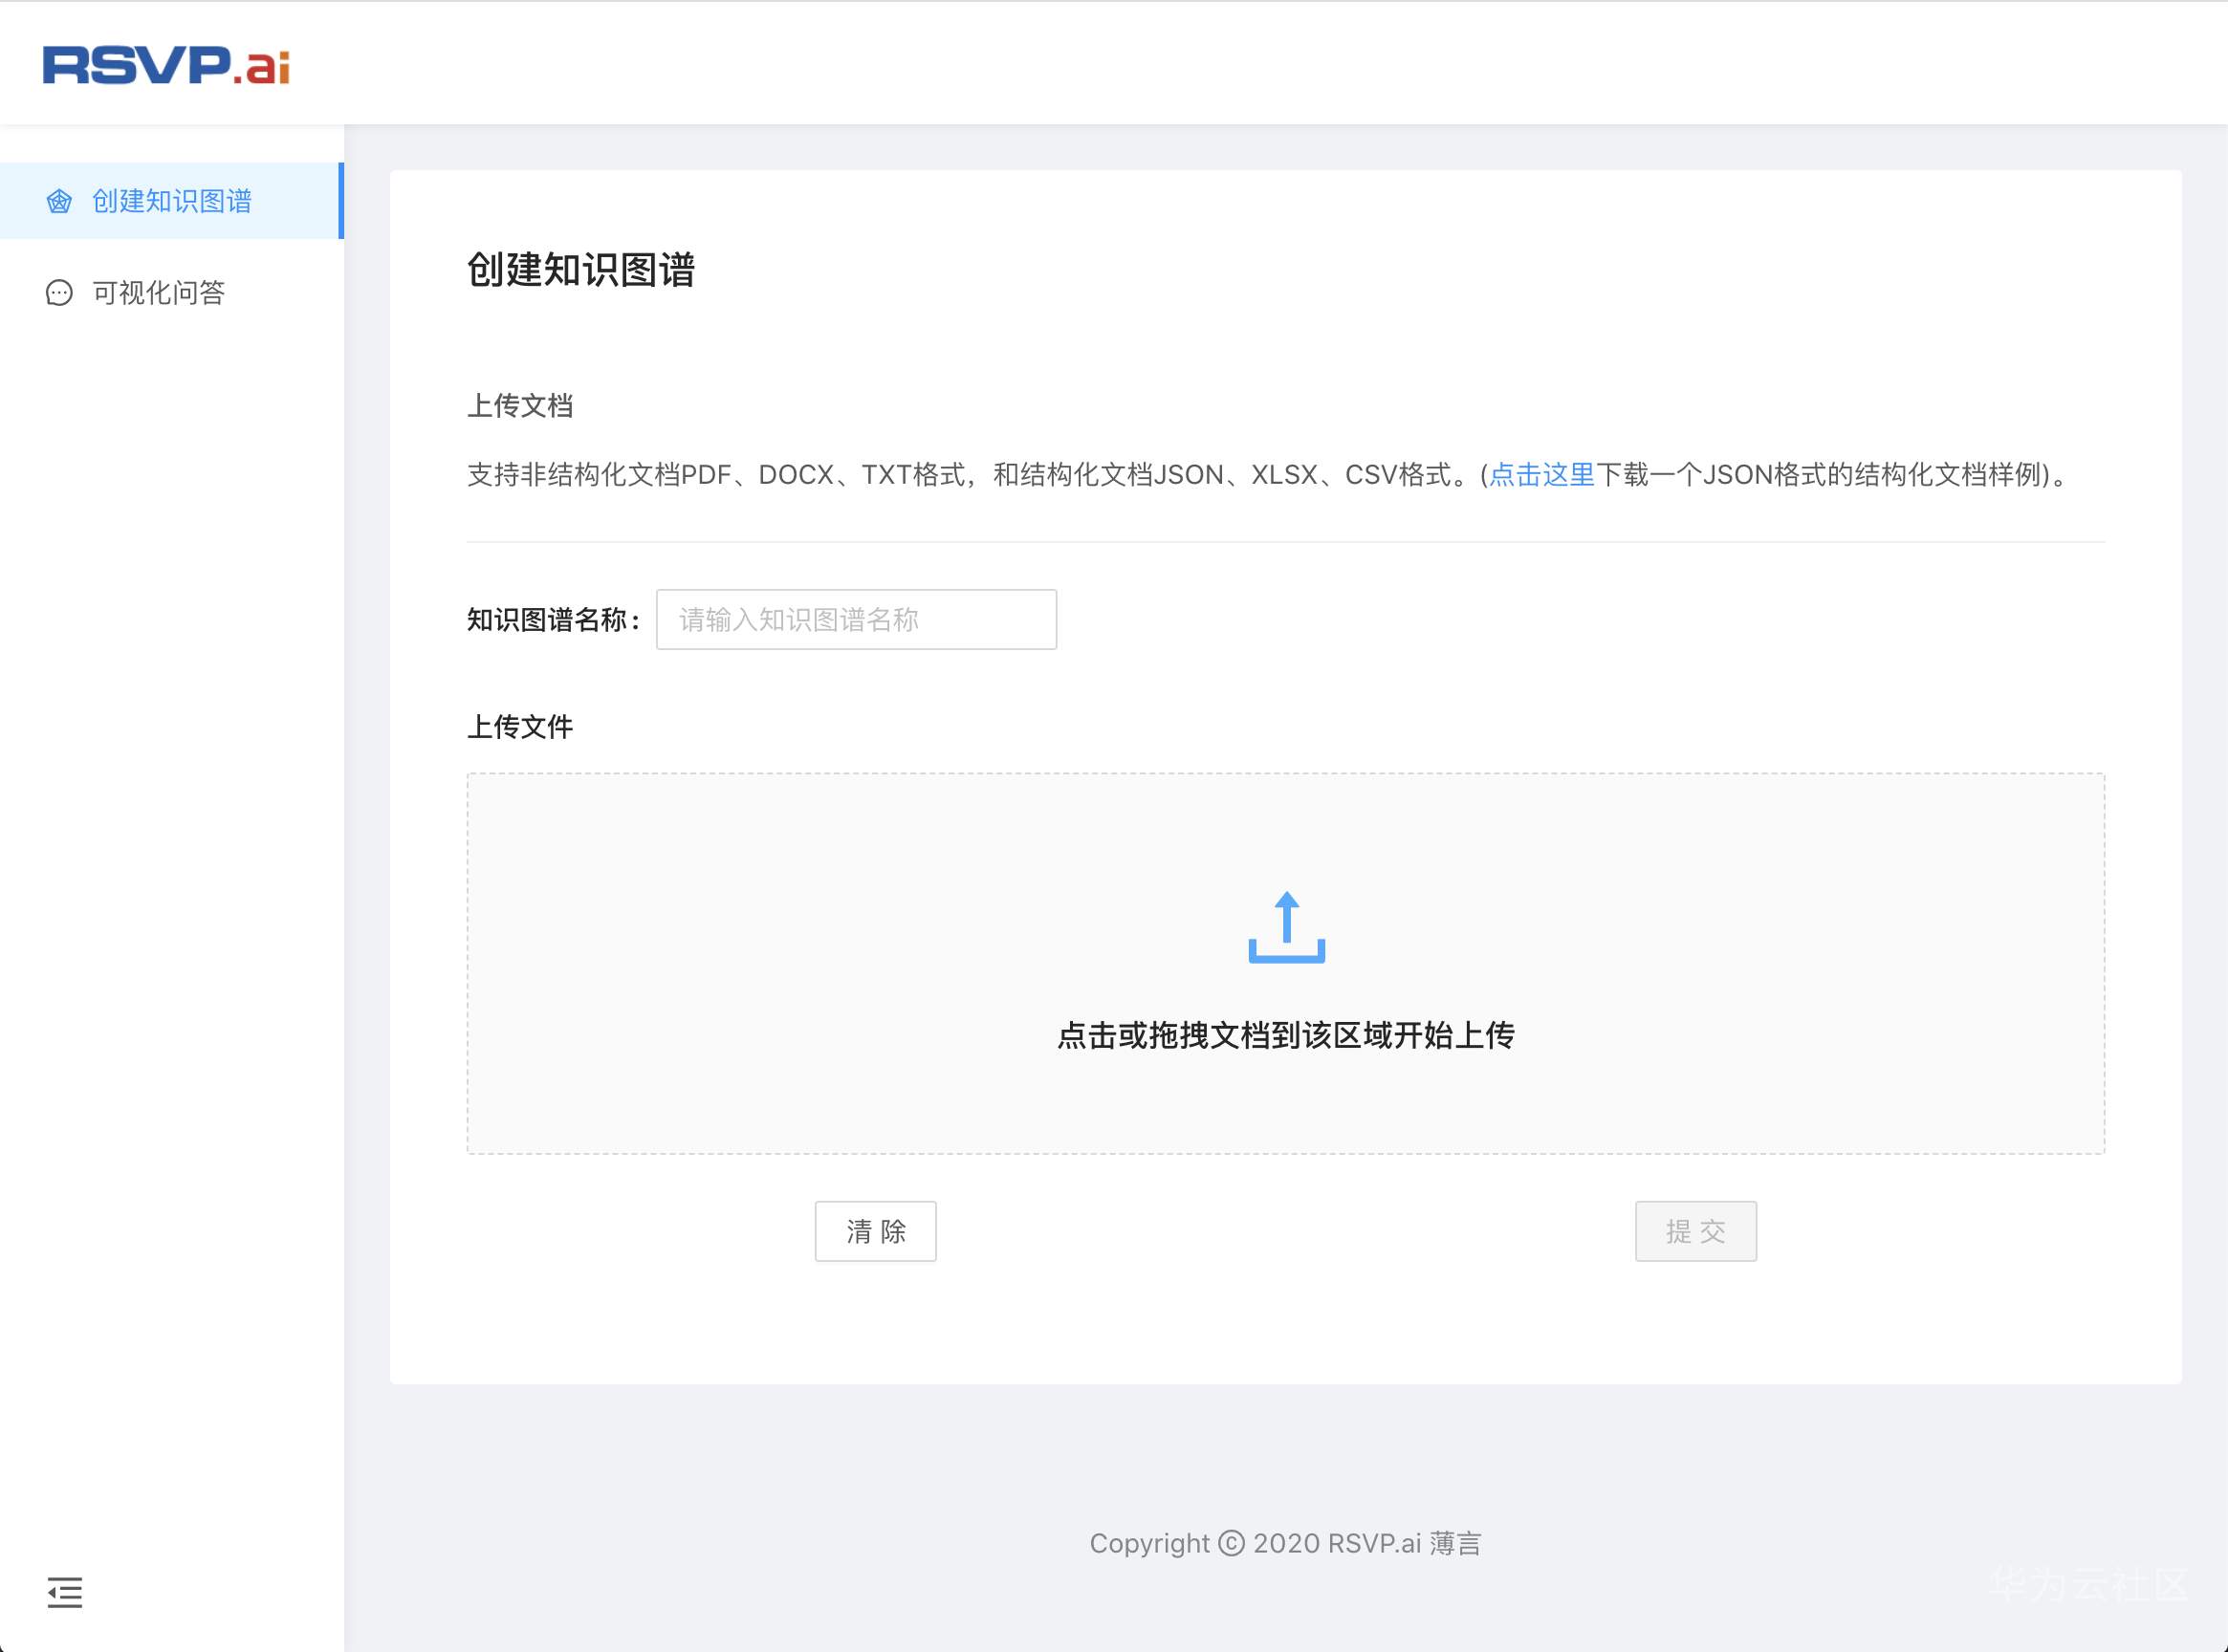Focus the 知识图谱名称 input field
This screenshot has width=2228, height=1652.
click(x=856, y=620)
